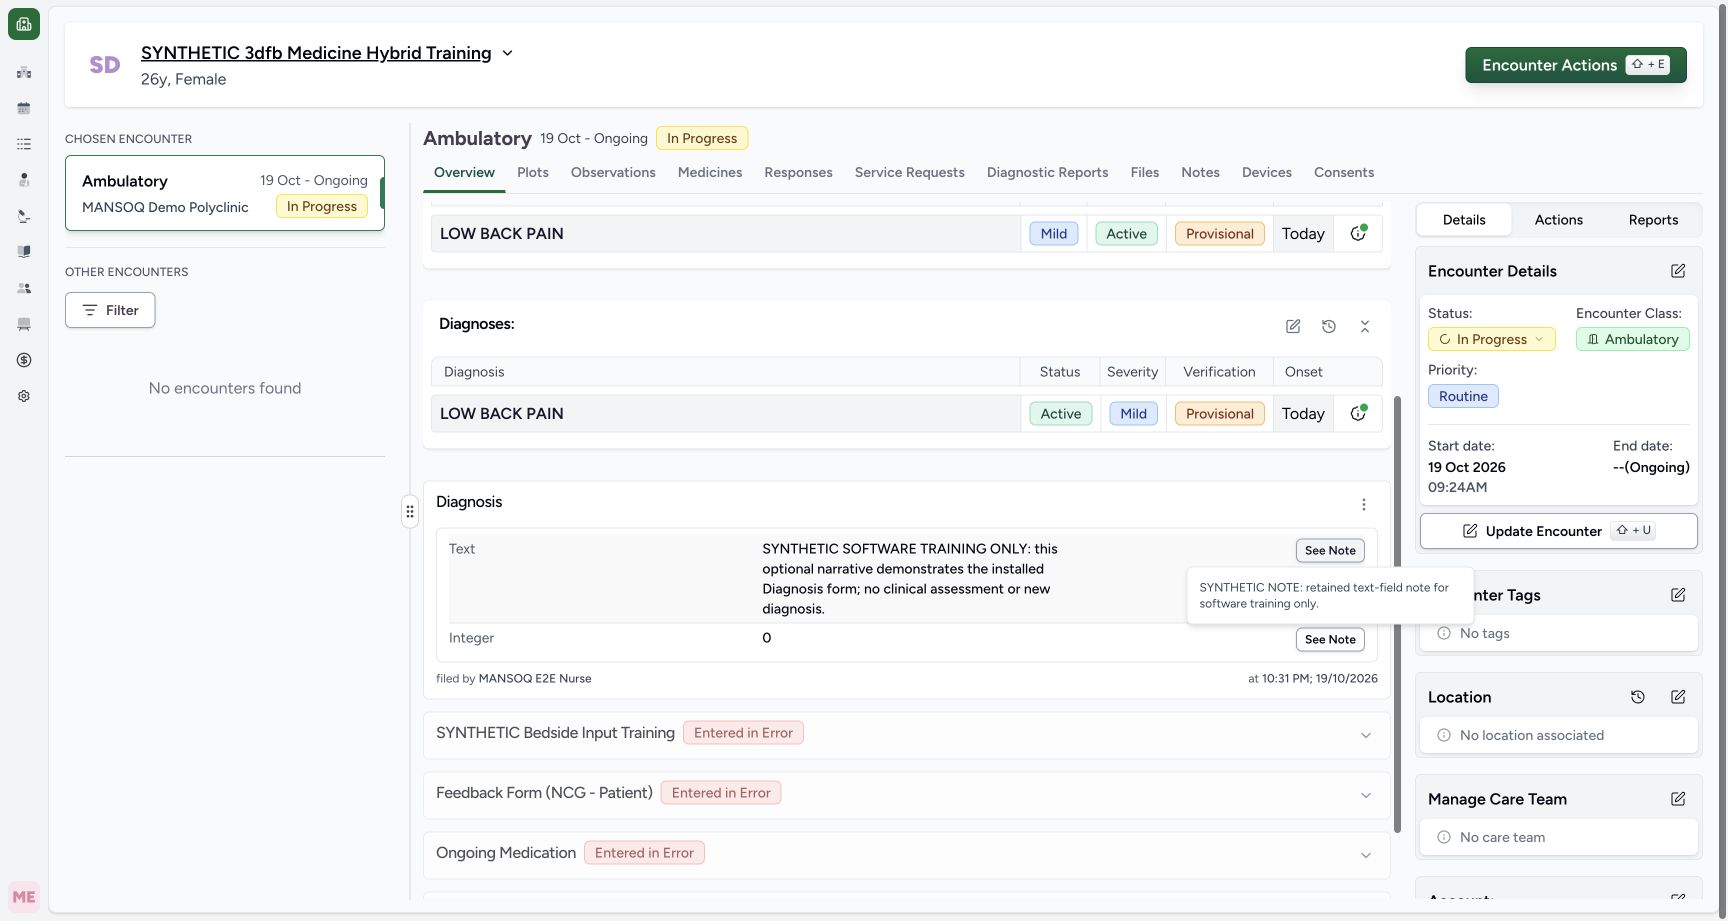This screenshot has width=1728, height=921.
Task: Open the Diagnostic Reports tab
Action: coord(1047,172)
